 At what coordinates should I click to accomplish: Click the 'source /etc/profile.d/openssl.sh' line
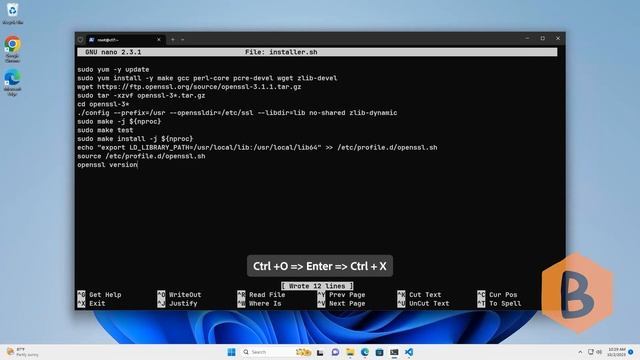point(141,156)
